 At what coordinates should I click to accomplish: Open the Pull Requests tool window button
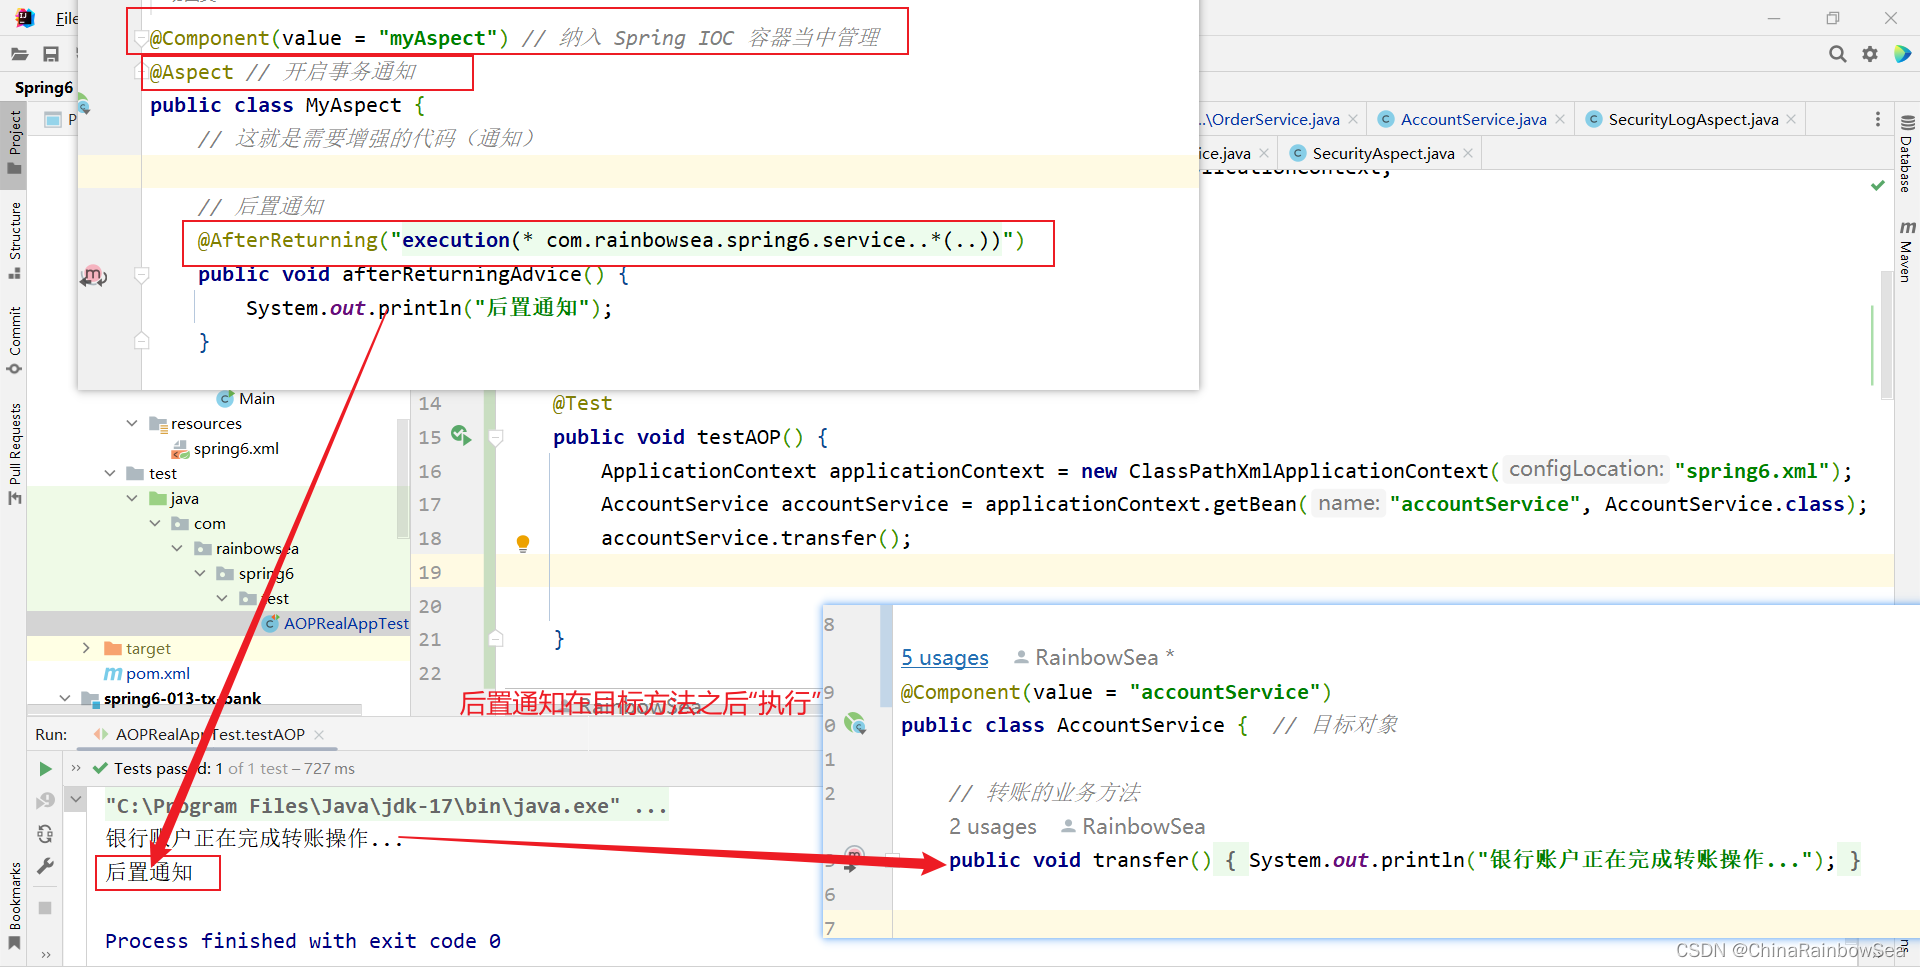click(14, 454)
